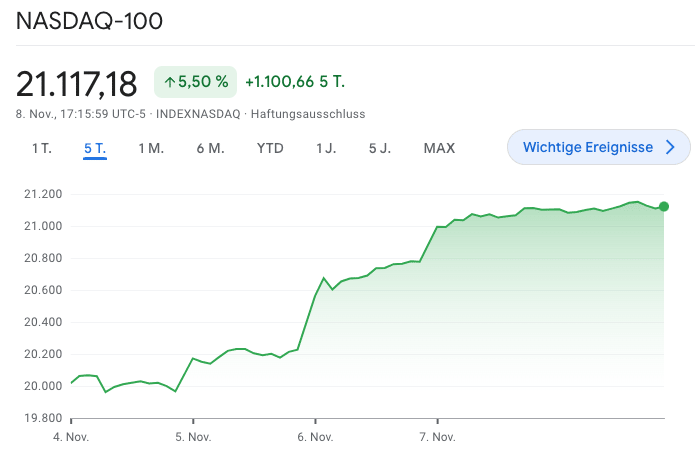The image size is (695, 455).
Task: Click the 7. Nov. date marker on axis
Action: coord(437,437)
